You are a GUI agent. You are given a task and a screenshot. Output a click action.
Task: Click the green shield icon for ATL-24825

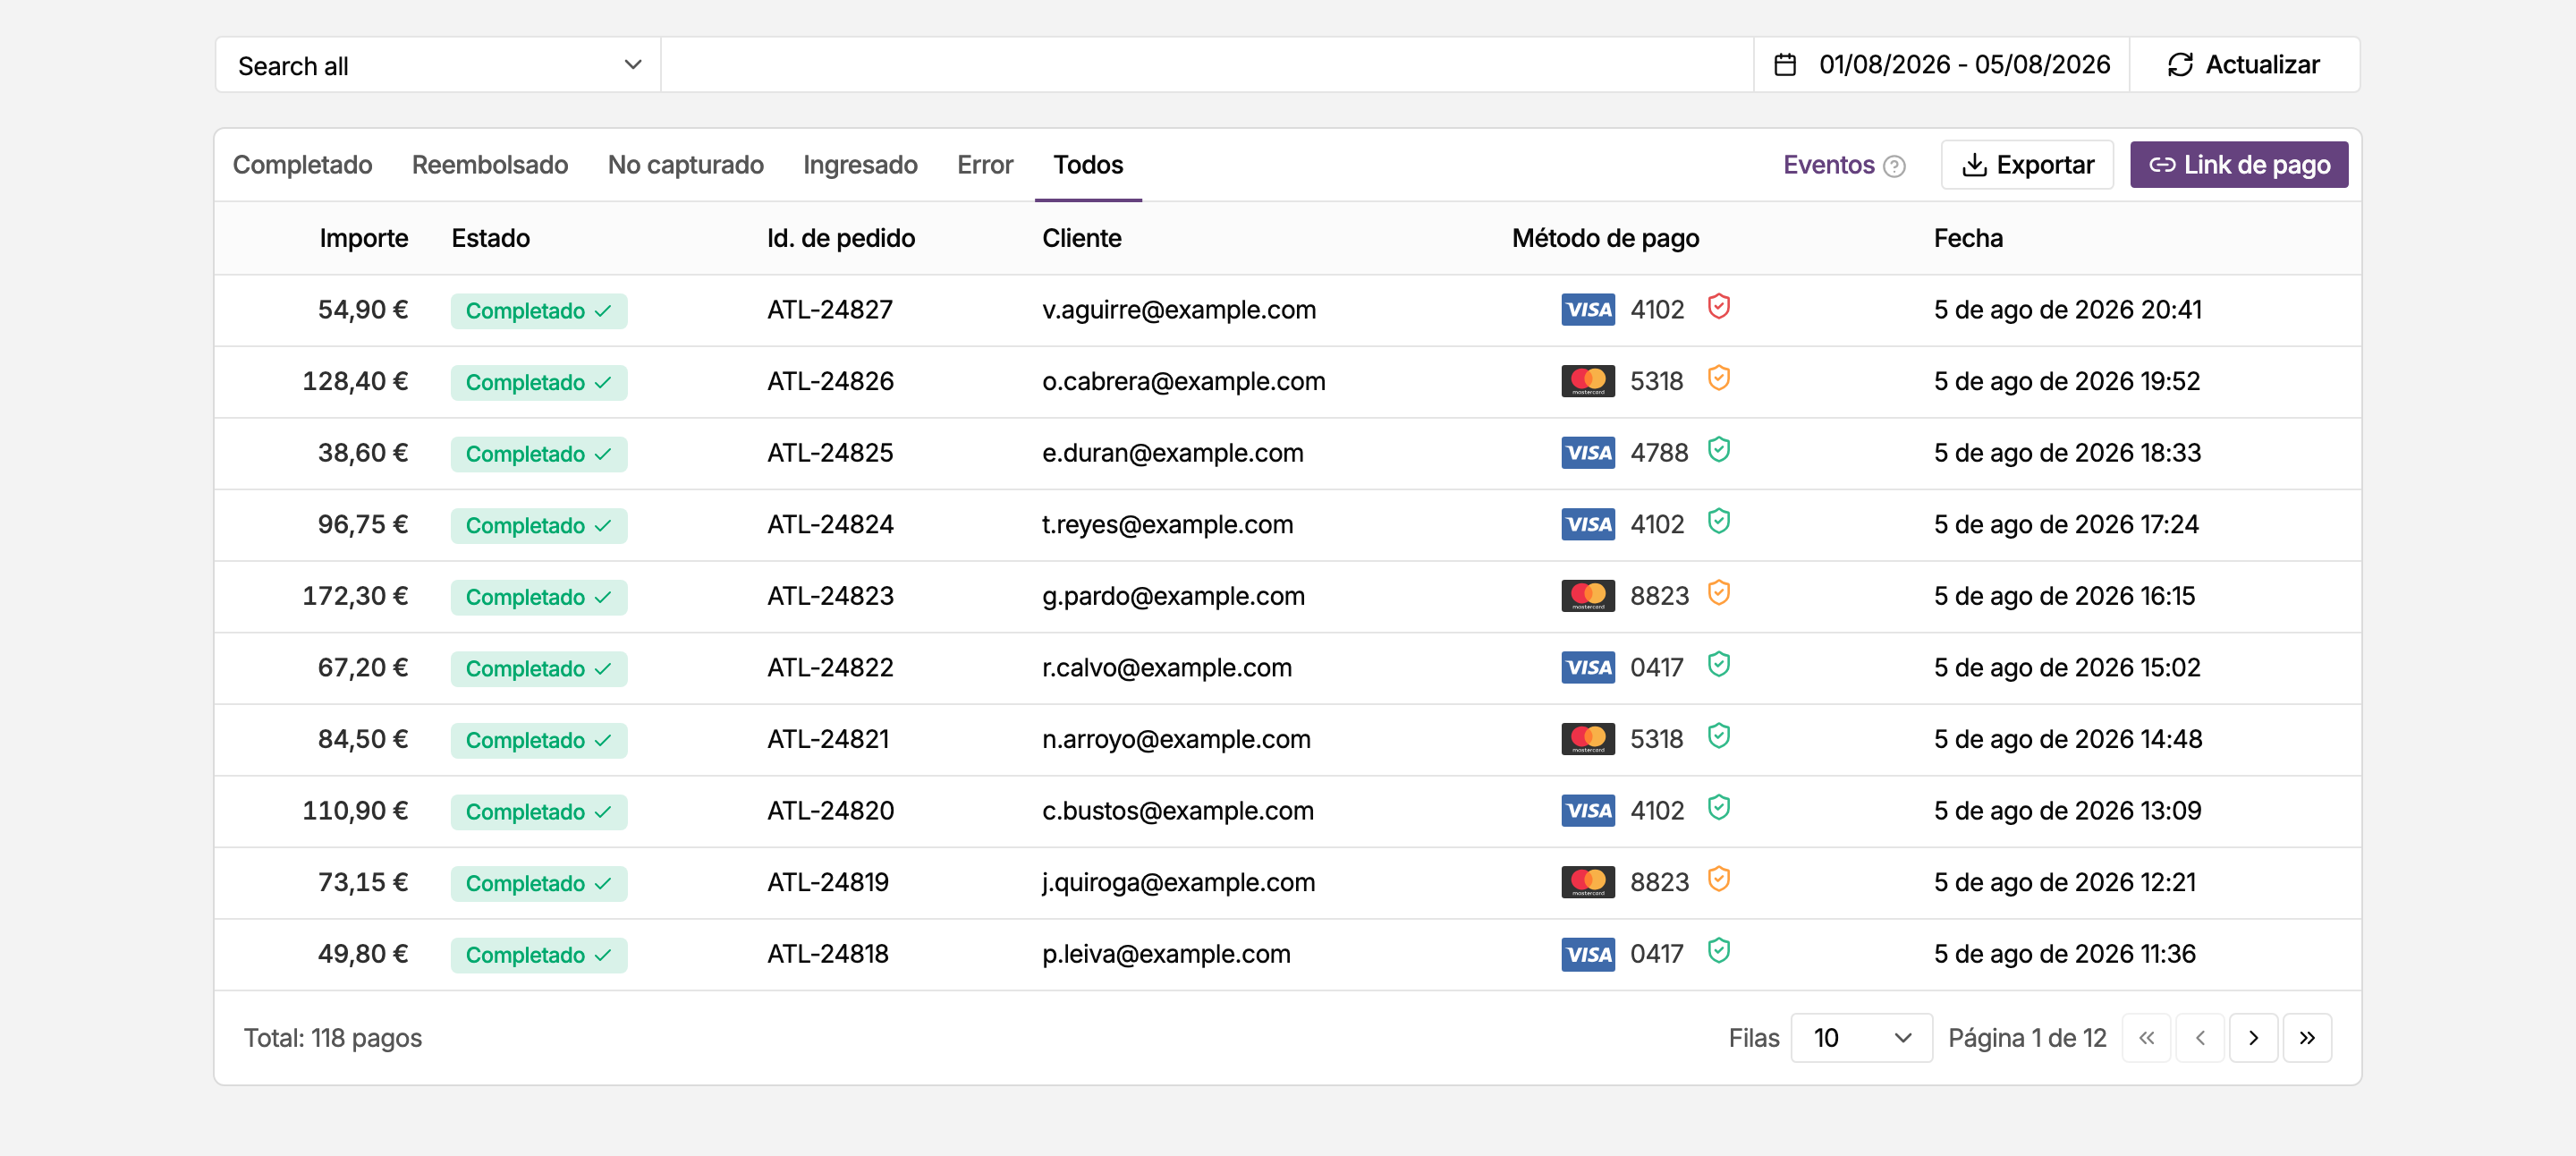pyautogui.click(x=1718, y=450)
